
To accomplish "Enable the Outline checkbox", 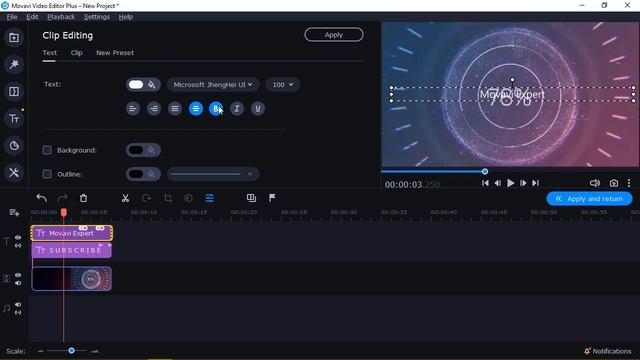I will click(x=47, y=174).
